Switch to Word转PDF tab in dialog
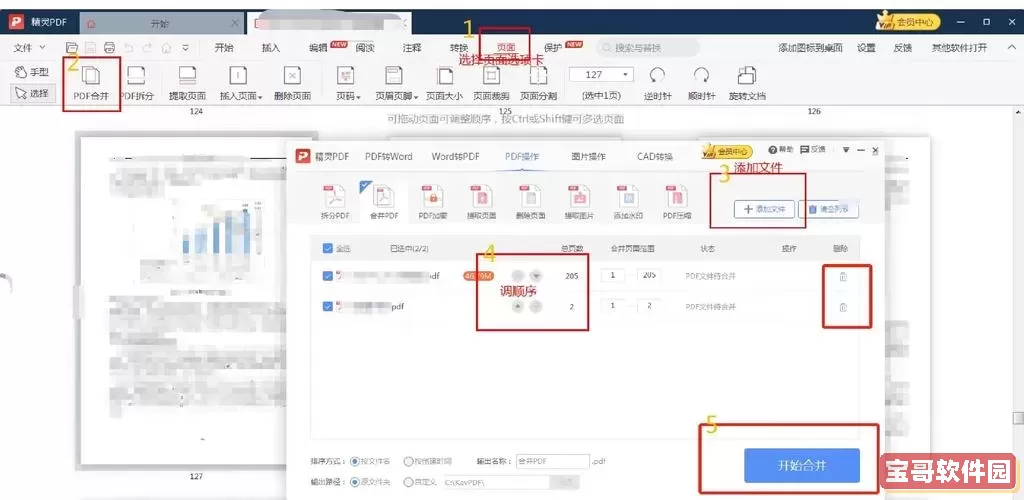The width and height of the screenshot is (1024, 500). point(456,157)
